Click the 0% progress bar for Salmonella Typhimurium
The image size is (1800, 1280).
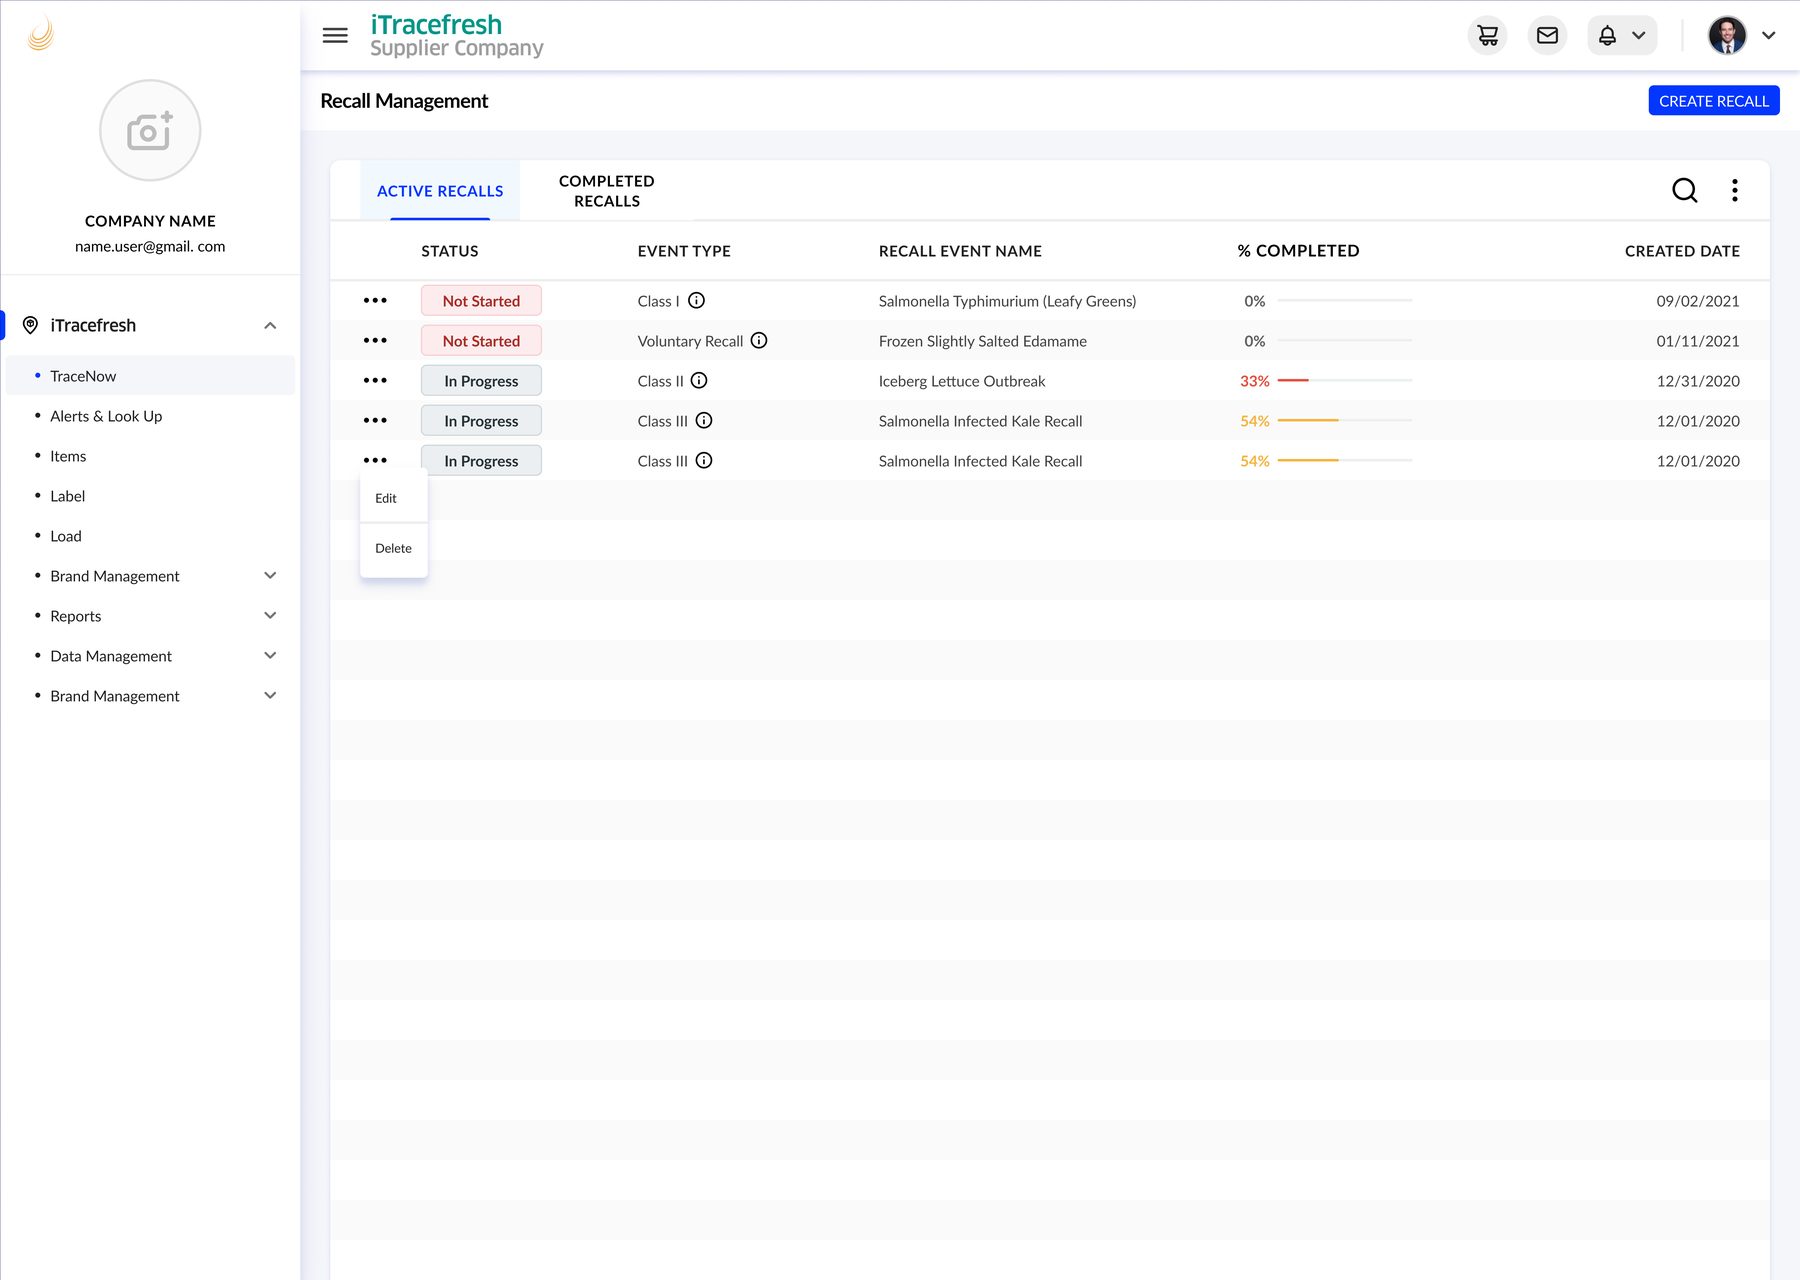tap(1345, 300)
